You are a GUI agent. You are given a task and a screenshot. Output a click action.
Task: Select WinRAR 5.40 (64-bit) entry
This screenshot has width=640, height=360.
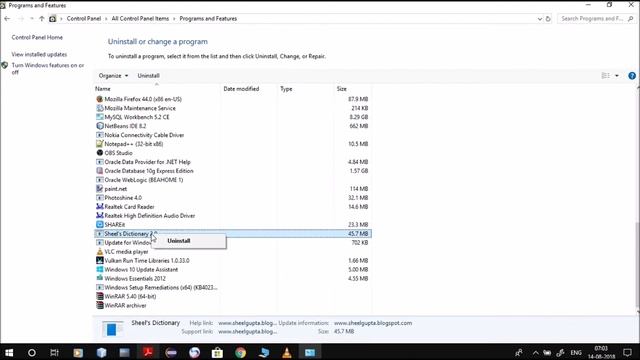233,297
